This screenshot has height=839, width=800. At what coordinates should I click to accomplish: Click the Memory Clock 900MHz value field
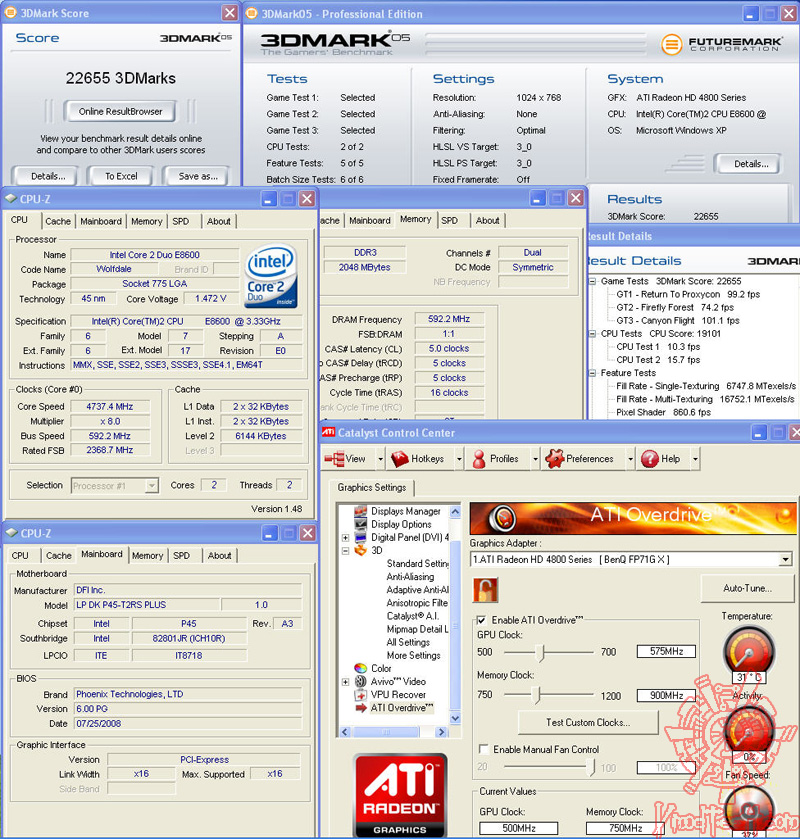pos(666,695)
